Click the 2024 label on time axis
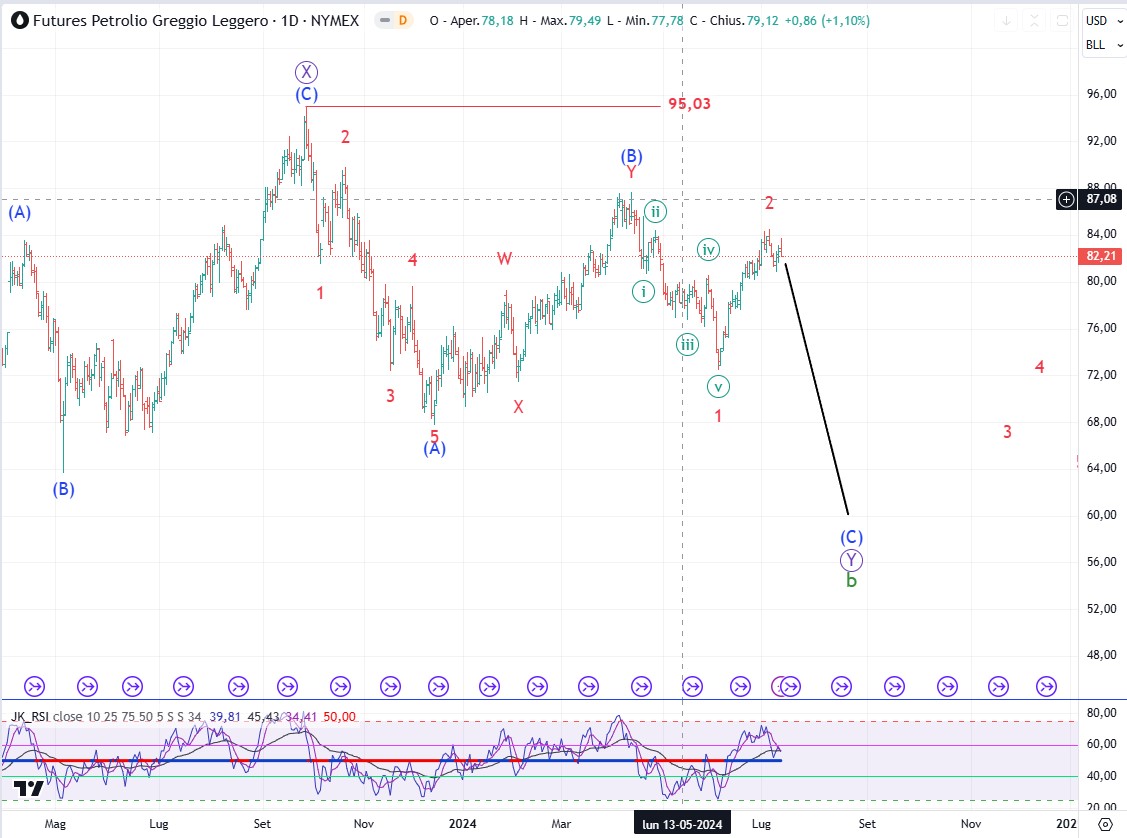Image resolution: width=1127 pixels, height=838 pixels. coord(462,824)
